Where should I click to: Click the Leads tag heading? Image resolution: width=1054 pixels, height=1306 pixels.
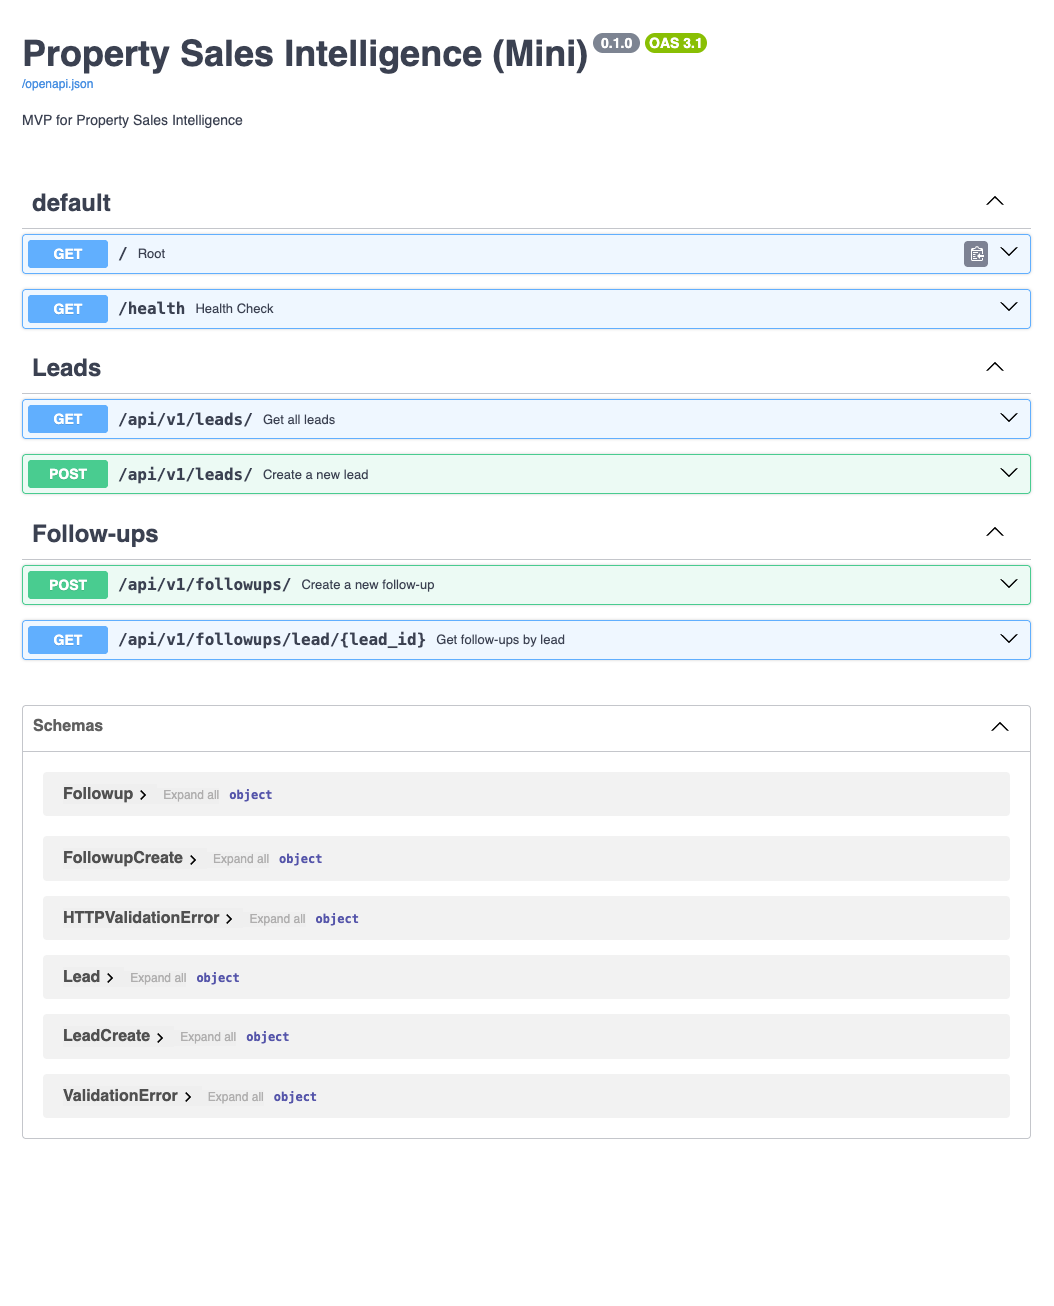click(67, 368)
